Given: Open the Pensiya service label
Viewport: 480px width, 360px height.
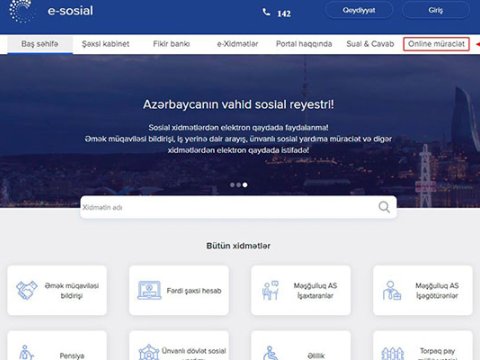Looking at the screenshot, I should (x=72, y=356).
